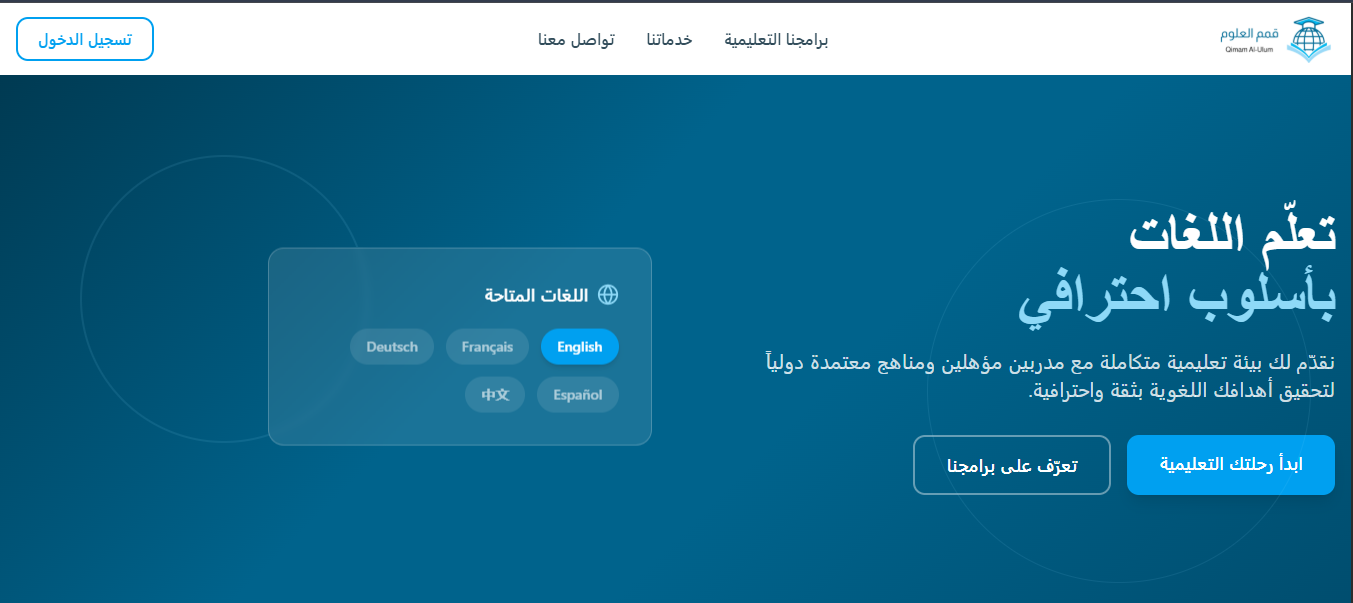Select the English language pill
Screen dimensions: 1353x603
tap(580, 346)
